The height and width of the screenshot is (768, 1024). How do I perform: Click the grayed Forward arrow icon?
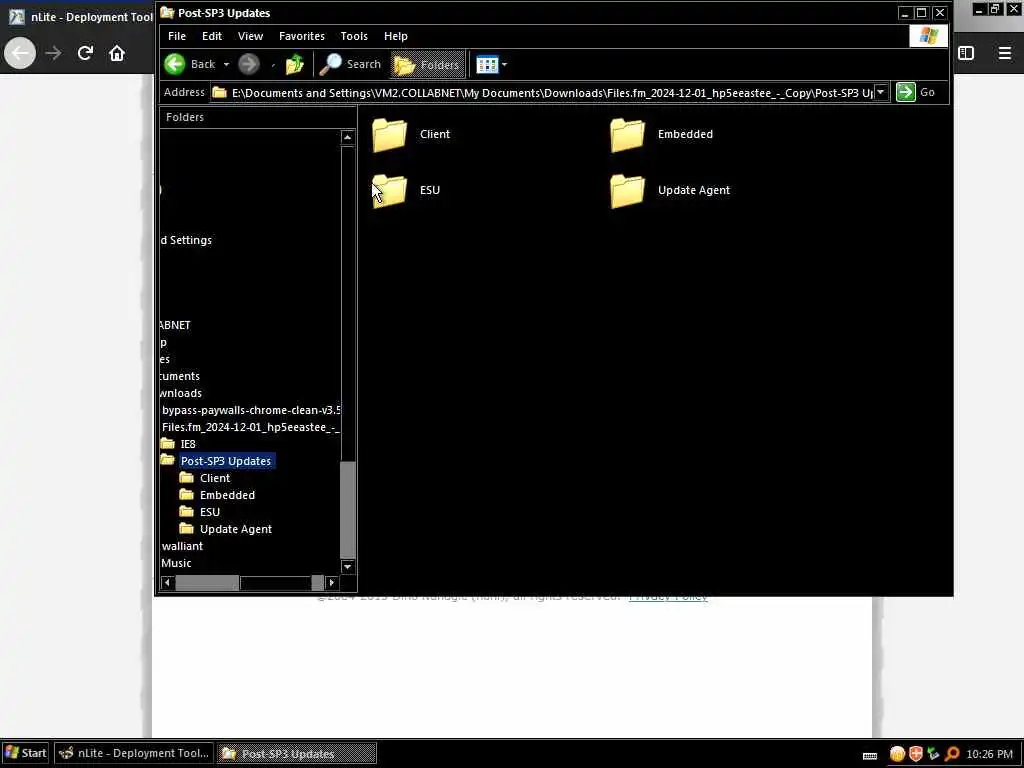tap(249, 64)
